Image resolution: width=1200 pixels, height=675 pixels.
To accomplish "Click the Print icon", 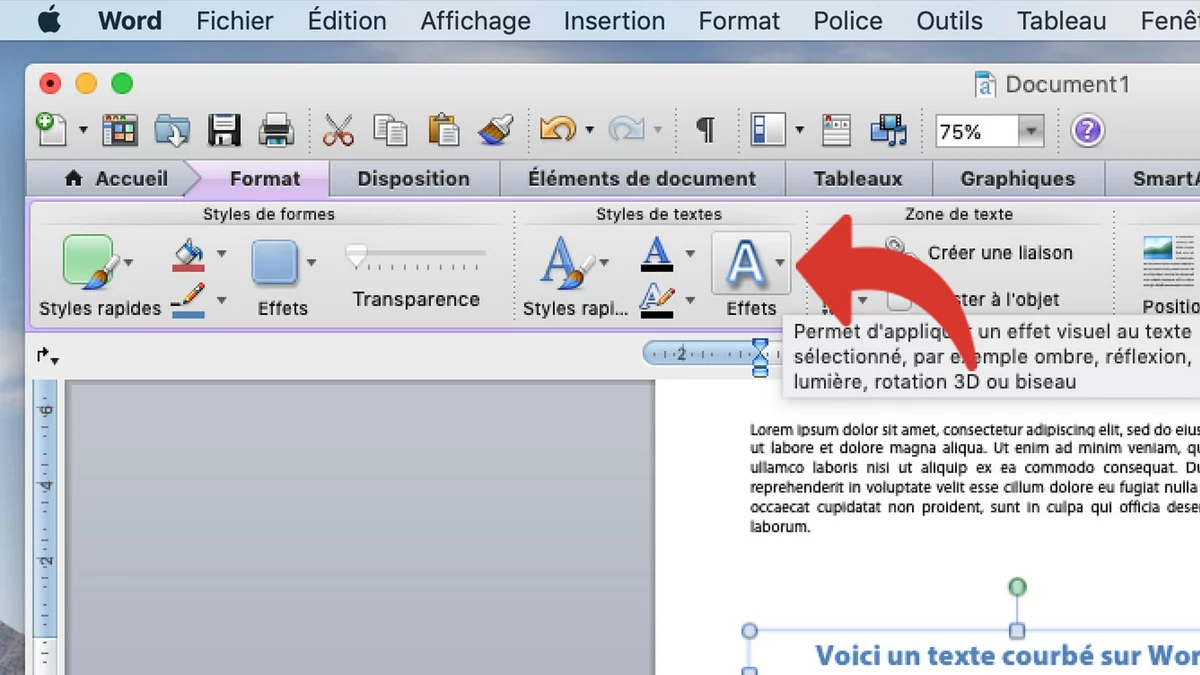I will 276,130.
